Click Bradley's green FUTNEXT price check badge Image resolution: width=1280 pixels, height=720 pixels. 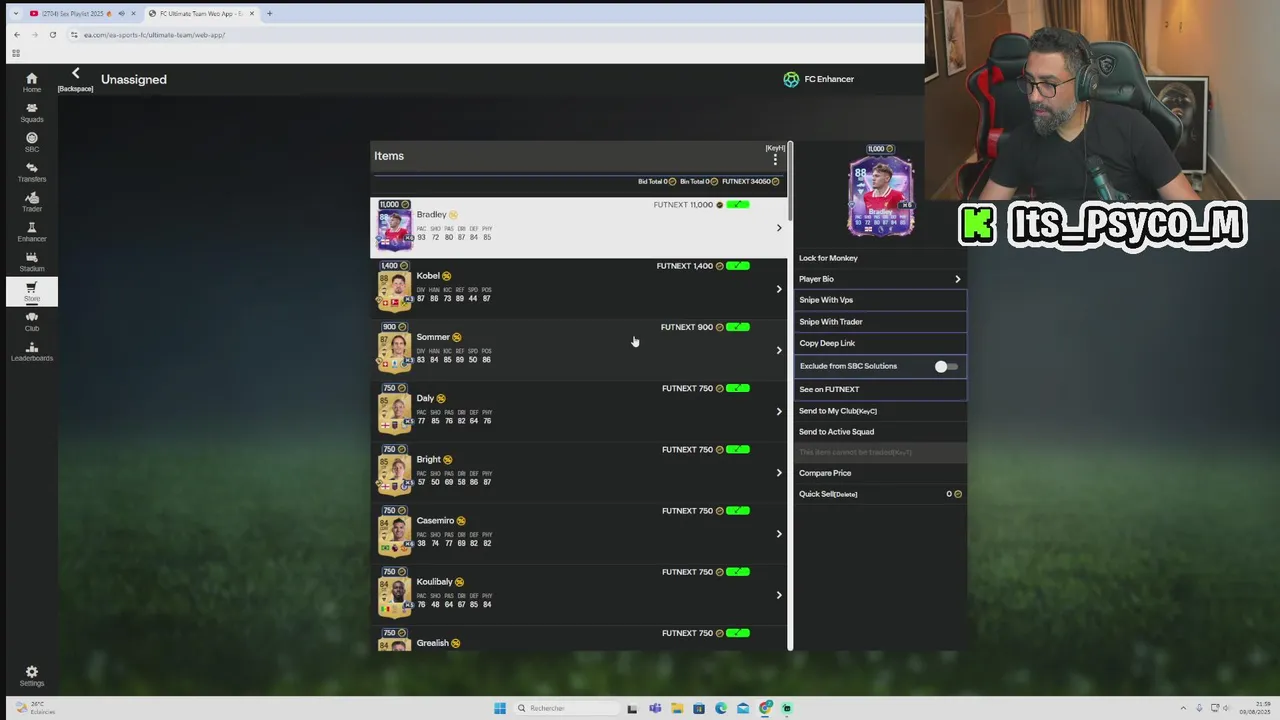coord(737,205)
